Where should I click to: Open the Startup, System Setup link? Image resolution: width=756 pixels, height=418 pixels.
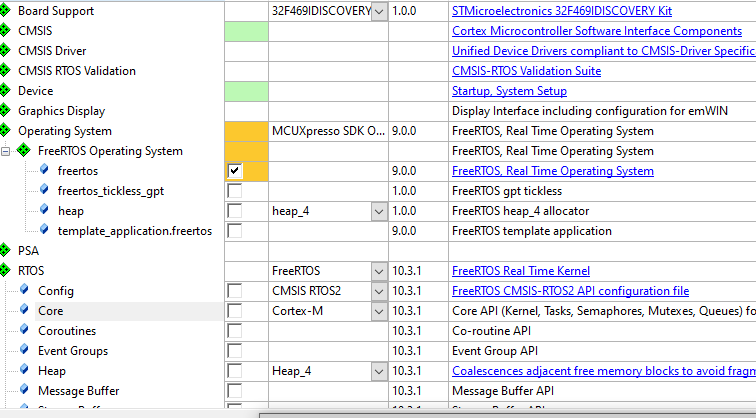[509, 91]
